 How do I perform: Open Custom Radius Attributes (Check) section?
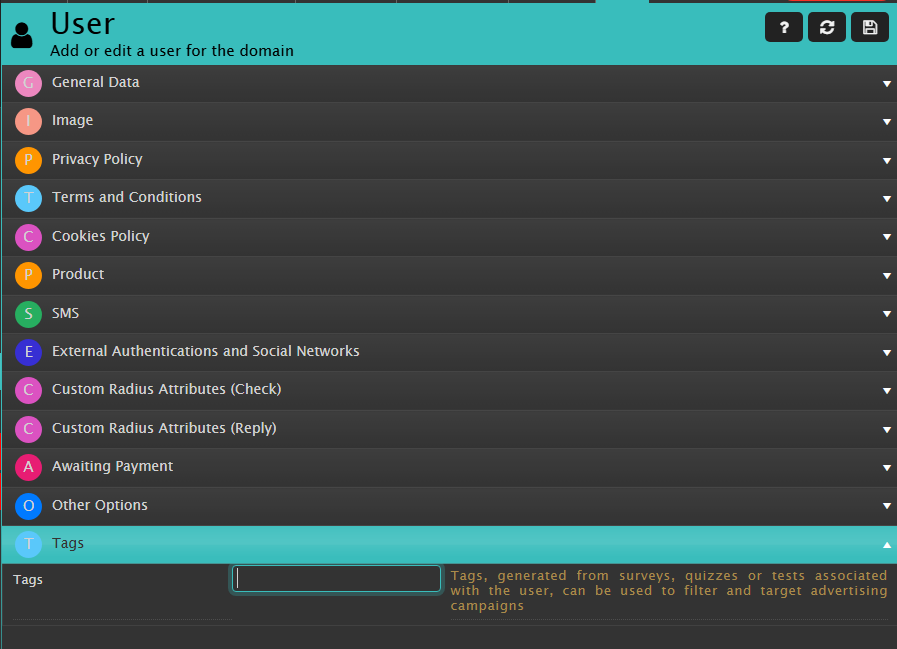tap(166, 390)
